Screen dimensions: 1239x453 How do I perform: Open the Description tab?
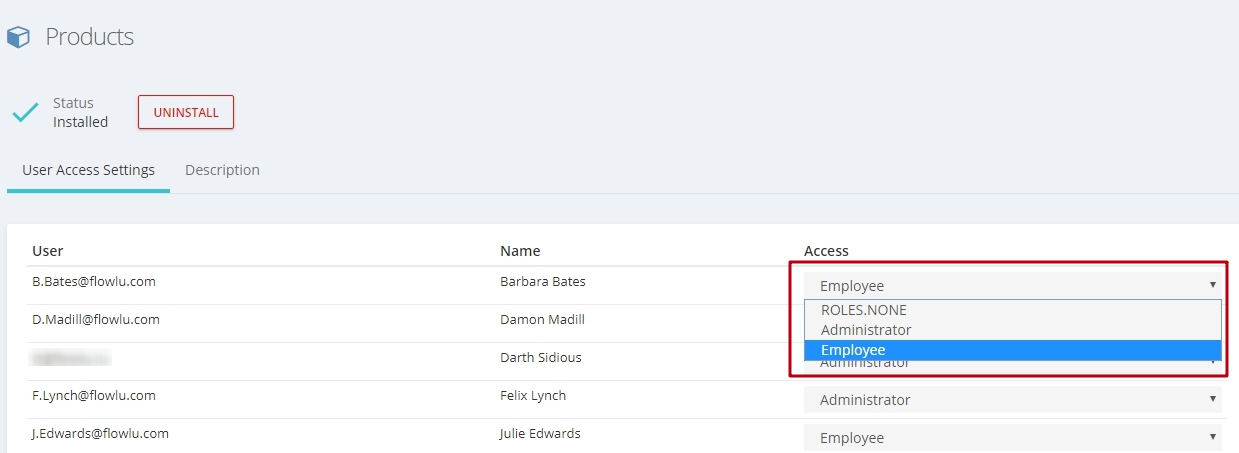222,170
